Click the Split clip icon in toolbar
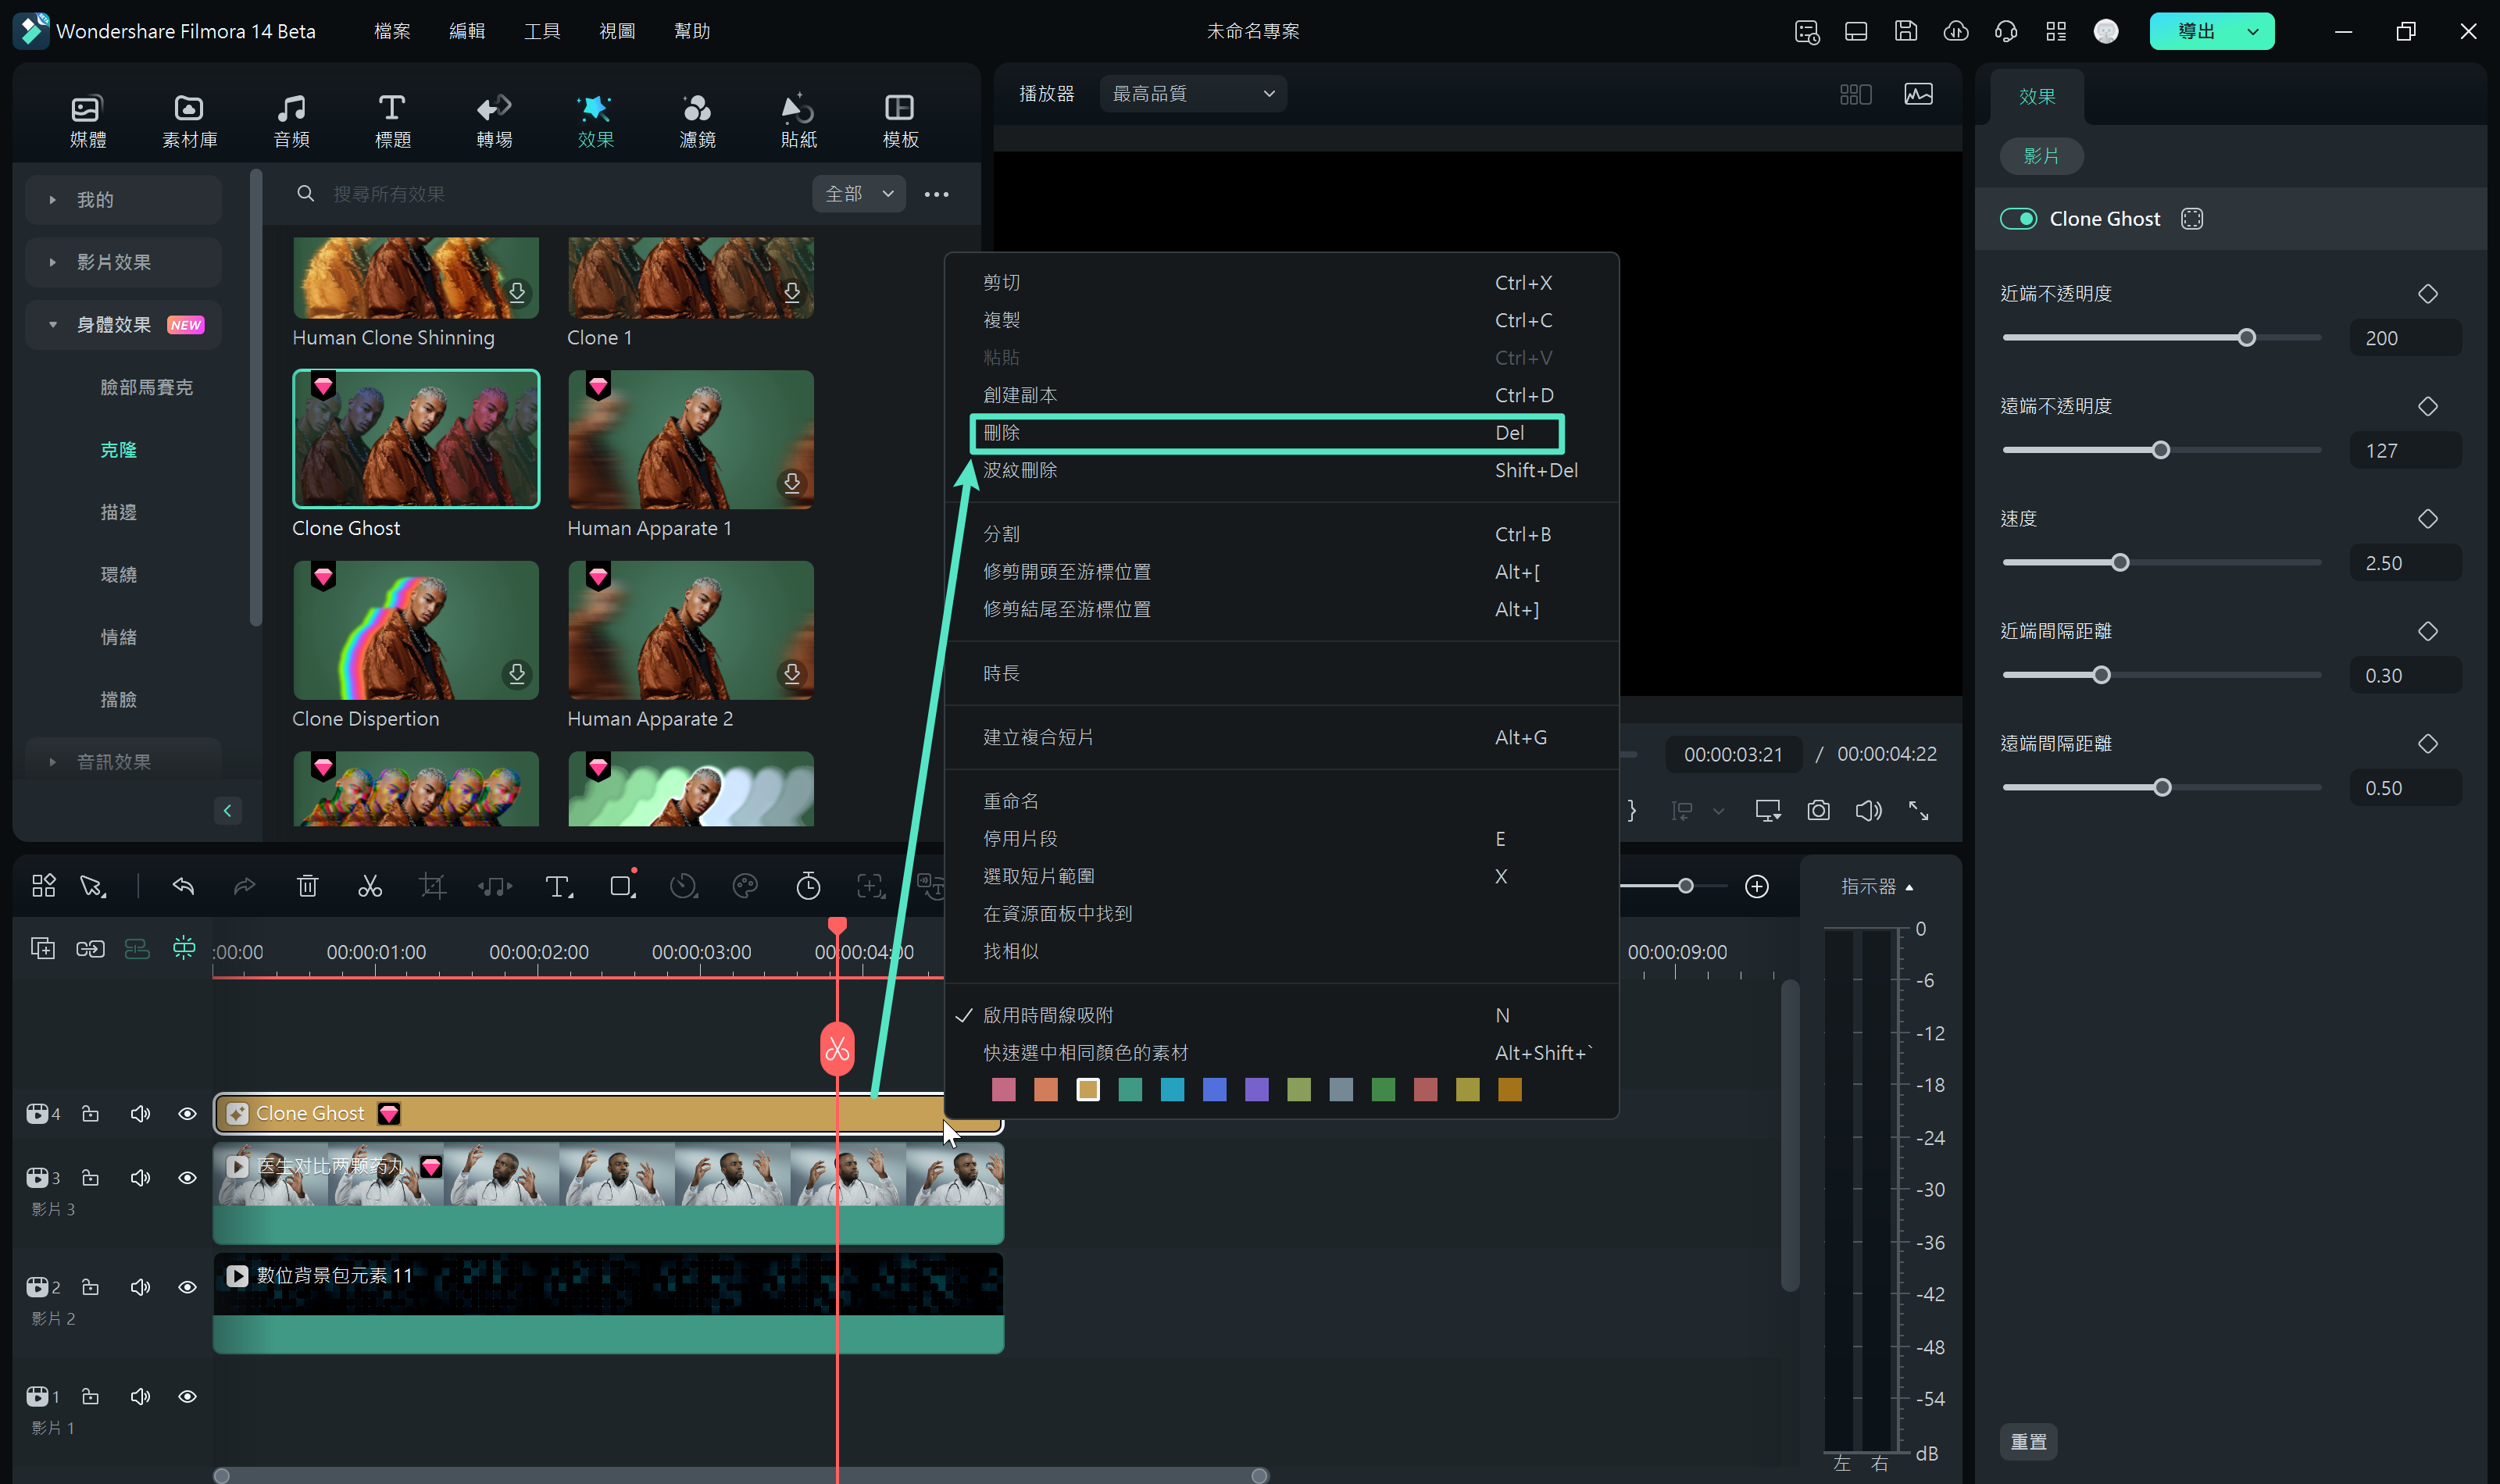 click(370, 885)
